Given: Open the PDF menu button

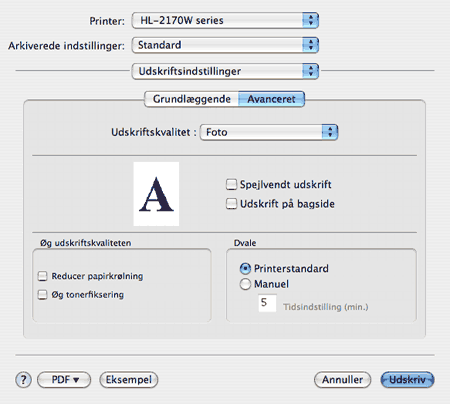Looking at the screenshot, I should [x=64, y=380].
